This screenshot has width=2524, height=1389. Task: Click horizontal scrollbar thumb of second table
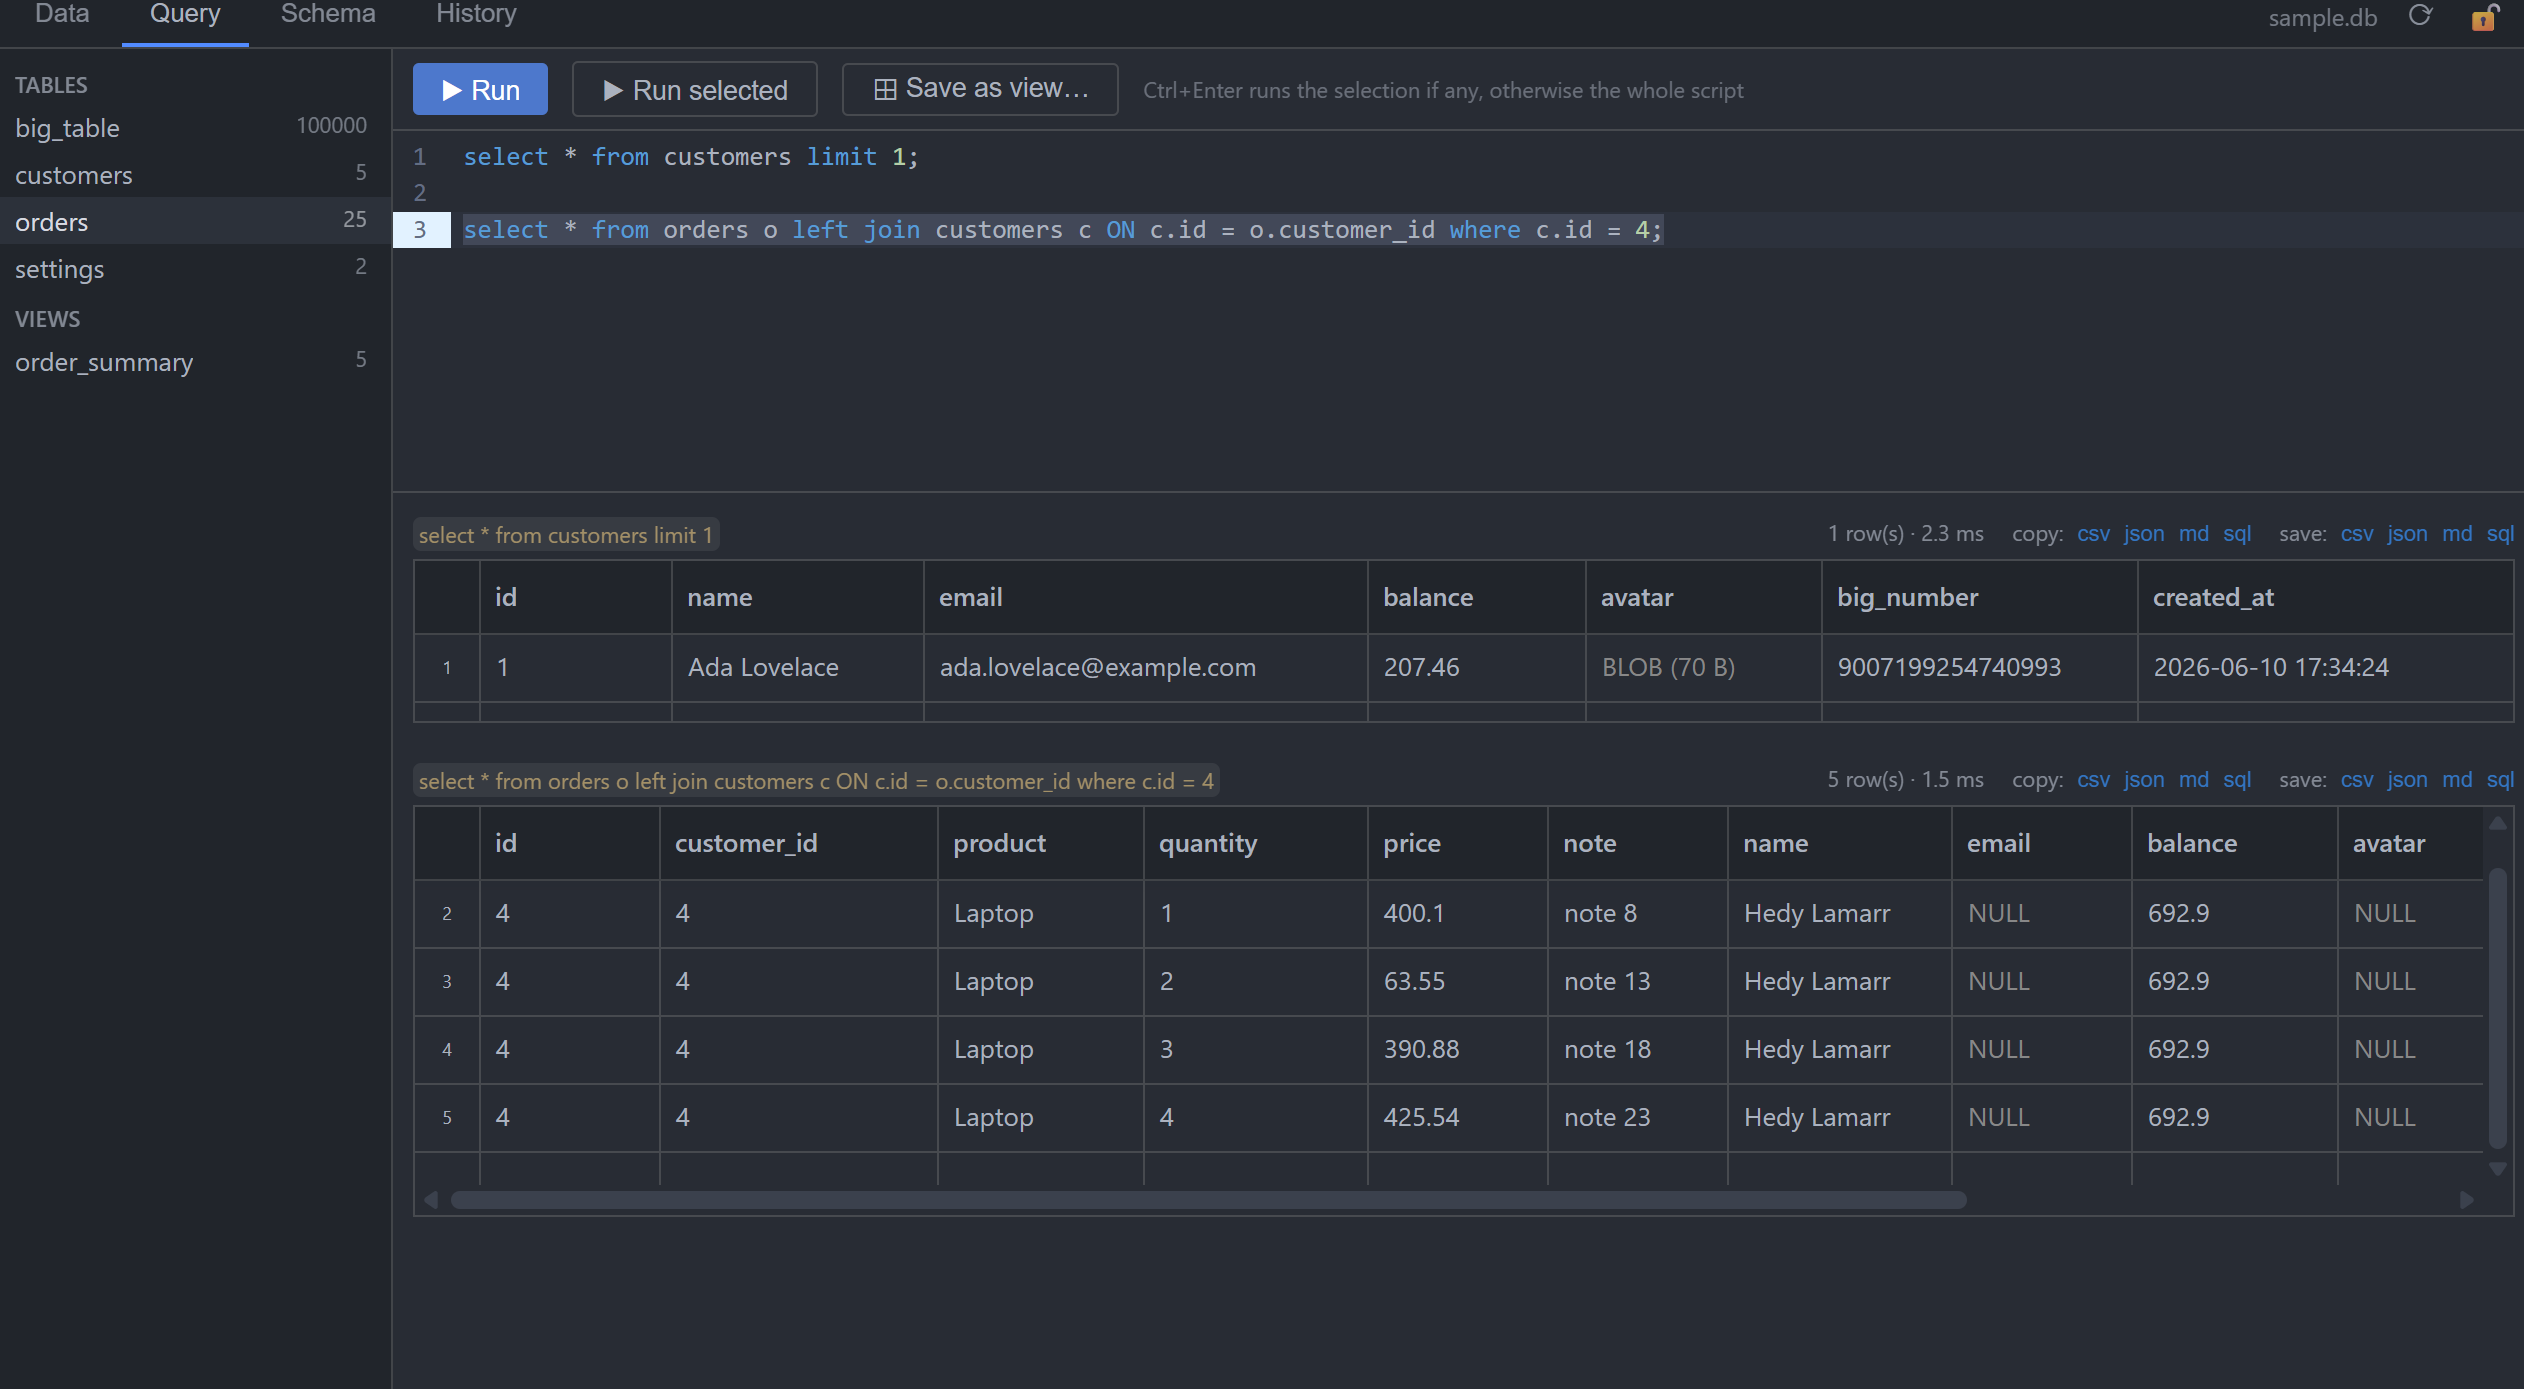[x=1208, y=1200]
